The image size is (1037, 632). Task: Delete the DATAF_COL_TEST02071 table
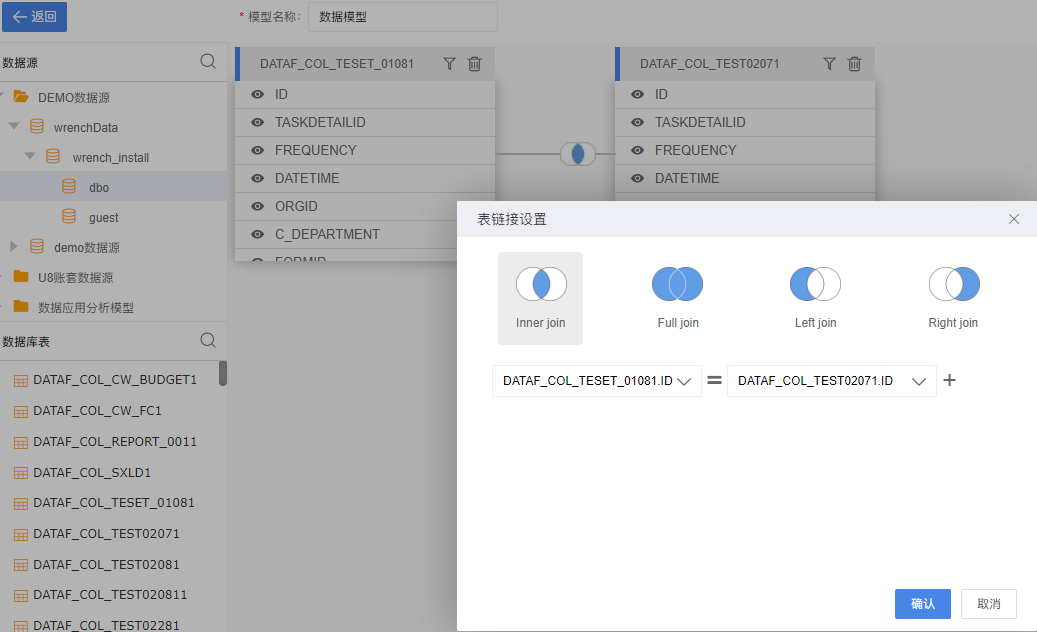tap(854, 63)
